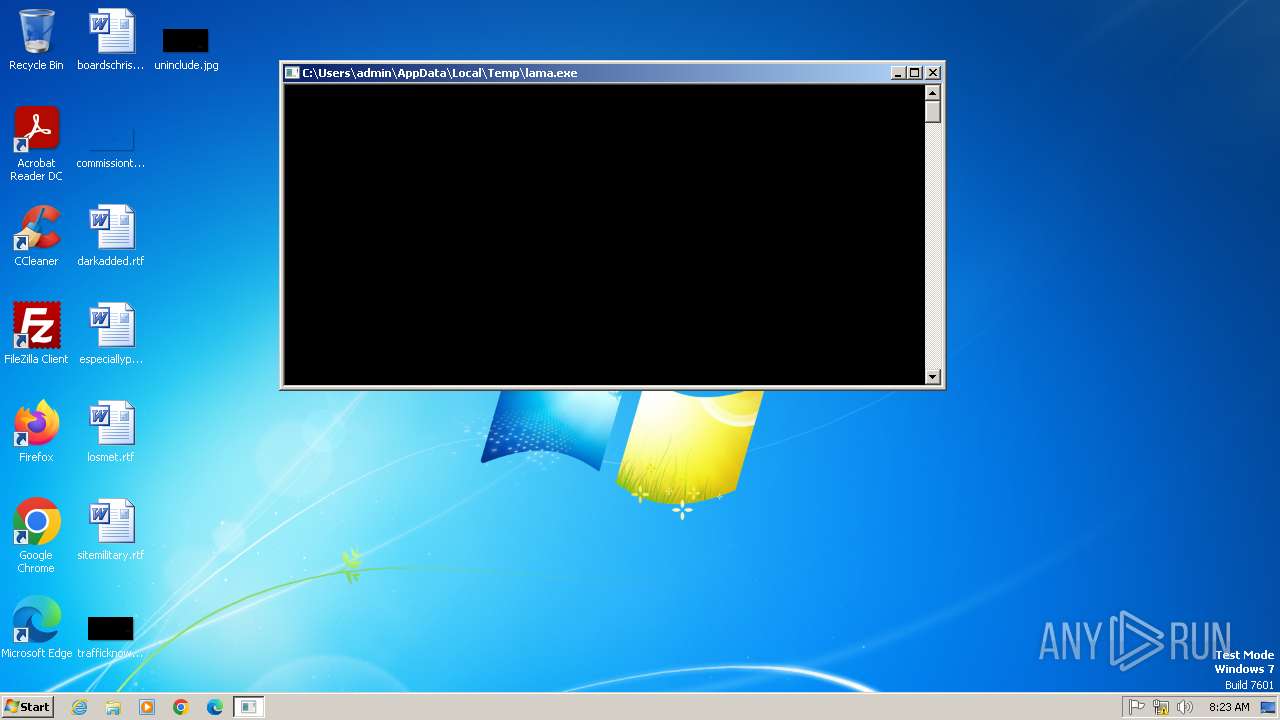Image resolution: width=1280 pixels, height=720 pixels.
Task: Click the console scrollbar thumb
Action: click(933, 111)
